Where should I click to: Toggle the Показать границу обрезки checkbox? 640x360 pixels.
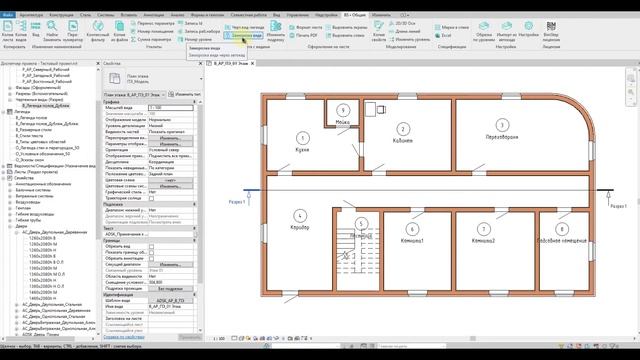[x=151, y=253]
